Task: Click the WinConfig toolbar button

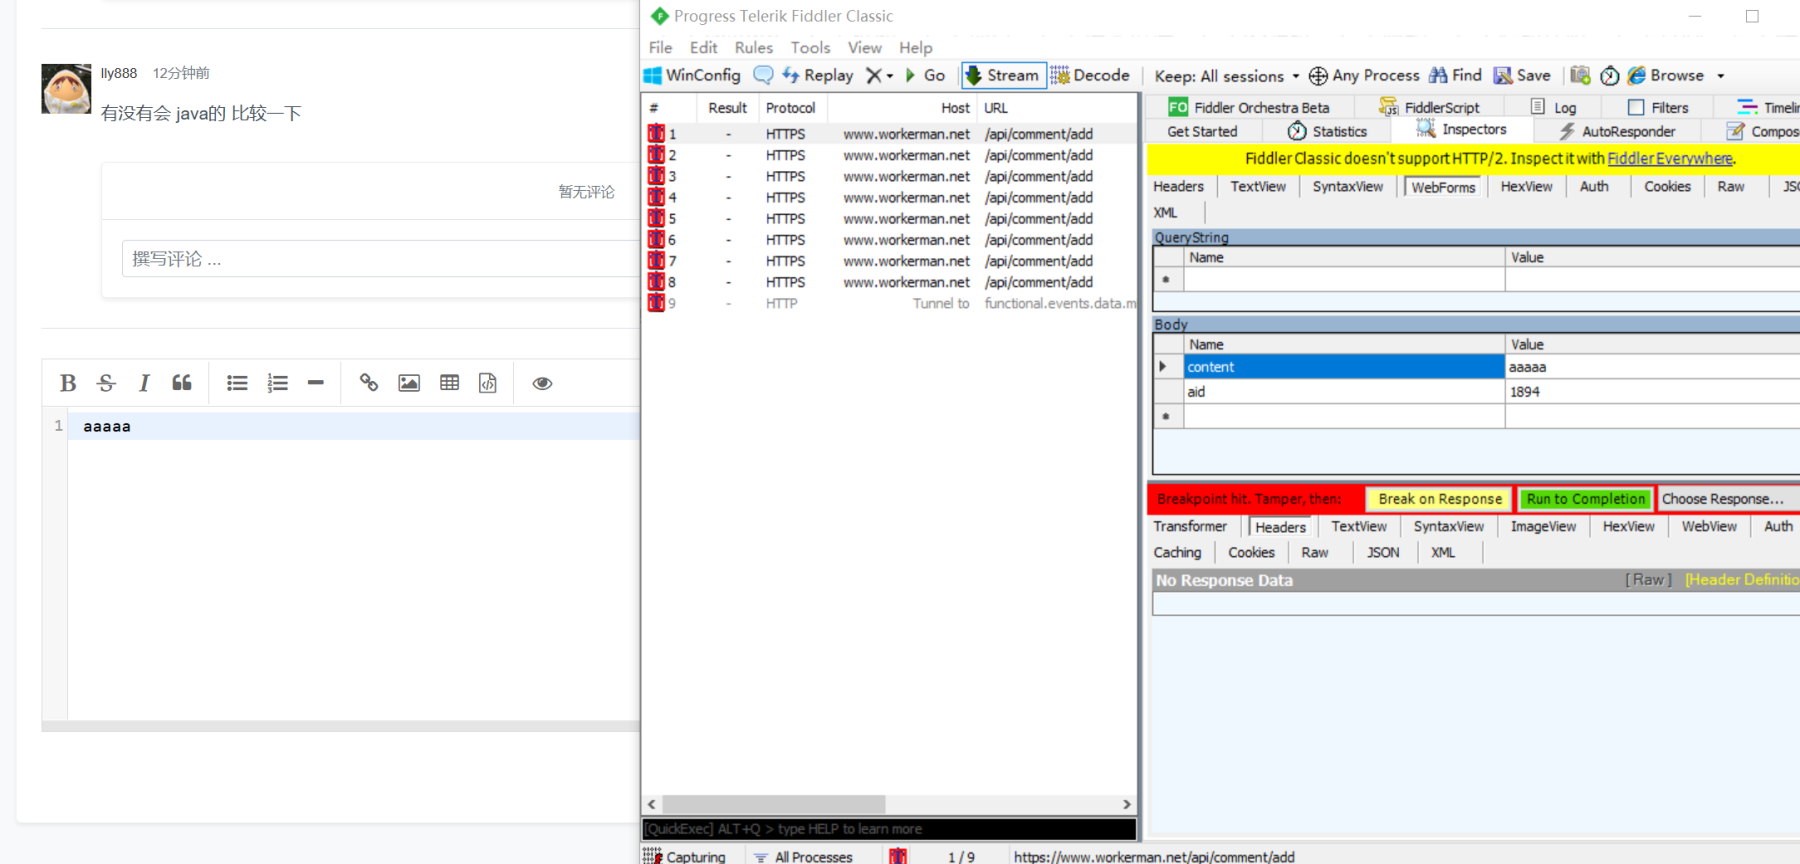Action: tap(692, 75)
